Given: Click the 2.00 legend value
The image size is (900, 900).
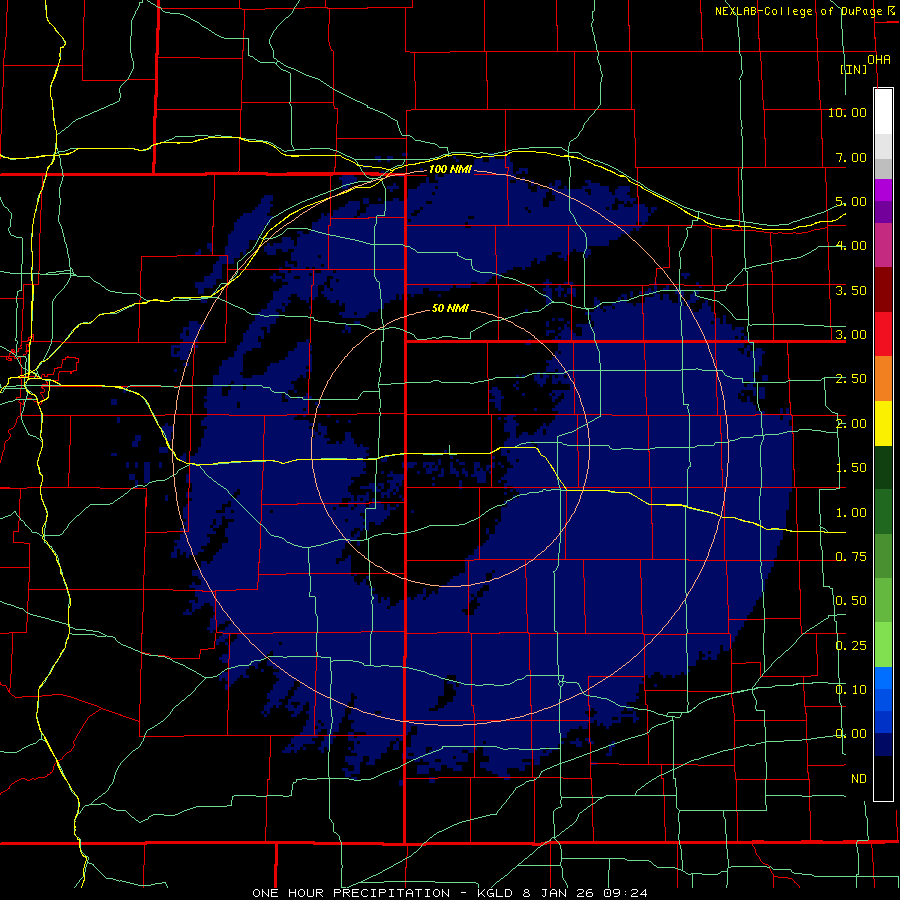Looking at the screenshot, I should tap(851, 424).
